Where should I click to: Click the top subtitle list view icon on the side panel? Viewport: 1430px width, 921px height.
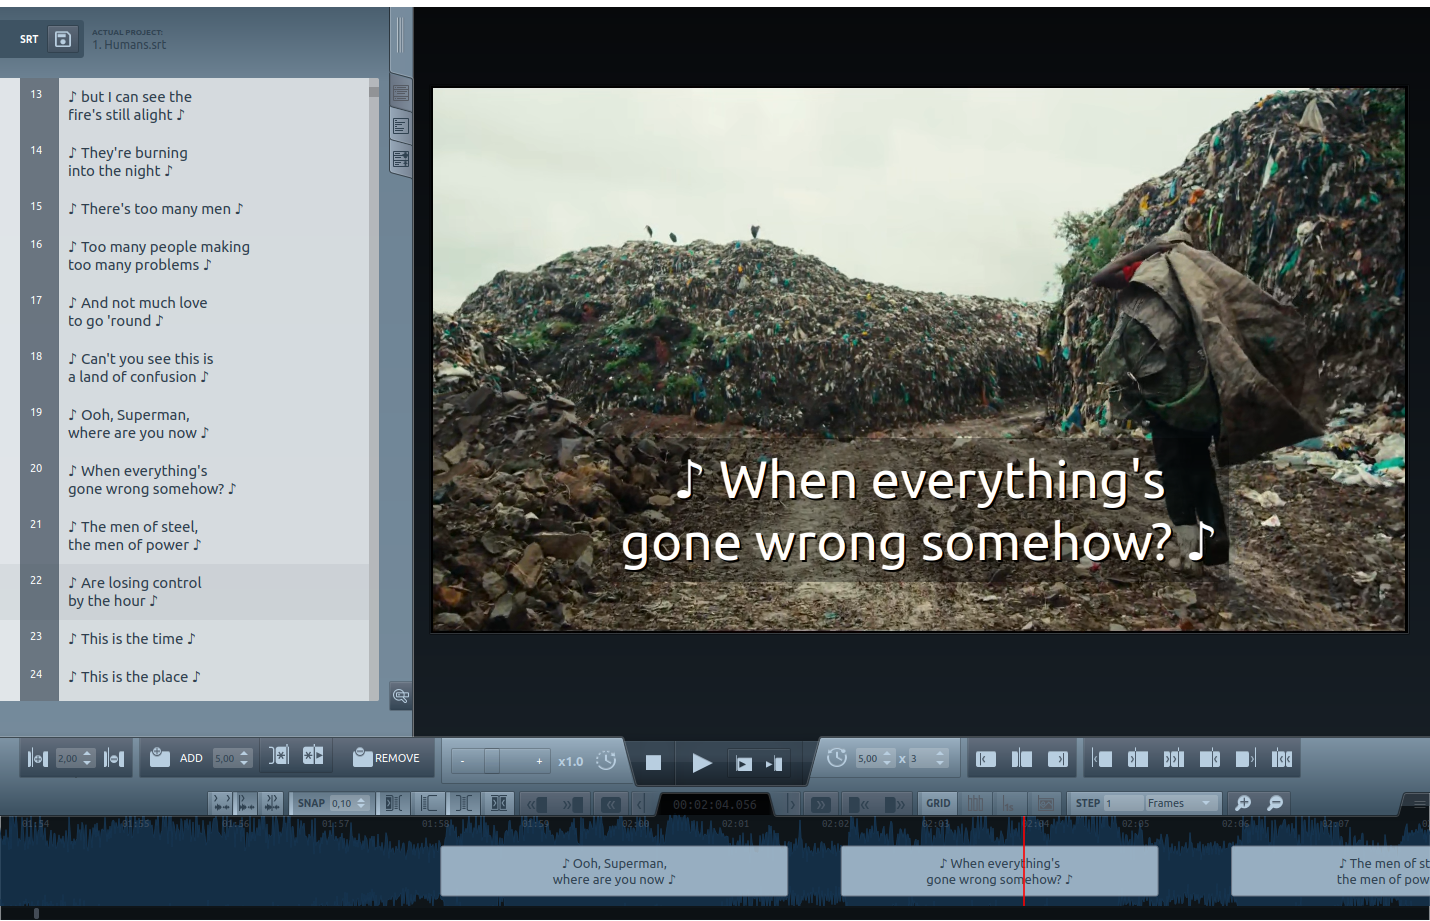[401, 93]
